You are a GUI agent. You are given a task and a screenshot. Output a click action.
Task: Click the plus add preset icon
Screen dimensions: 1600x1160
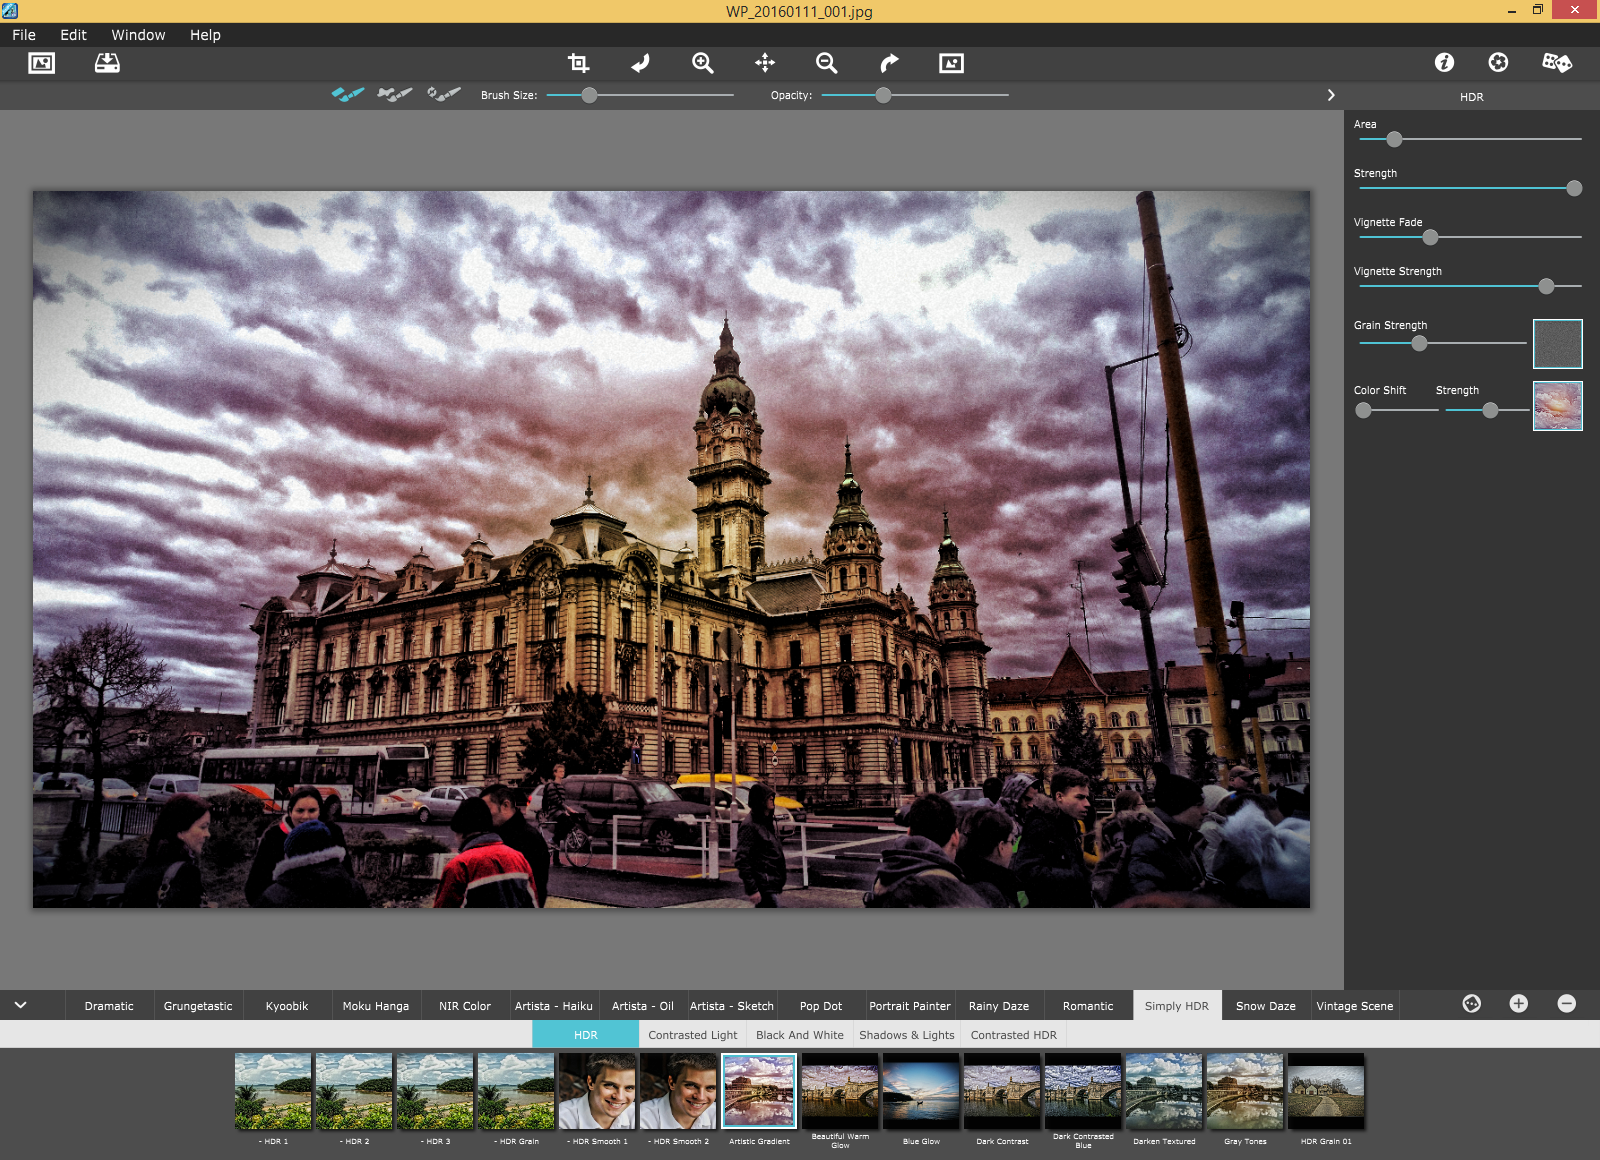[x=1519, y=1004]
